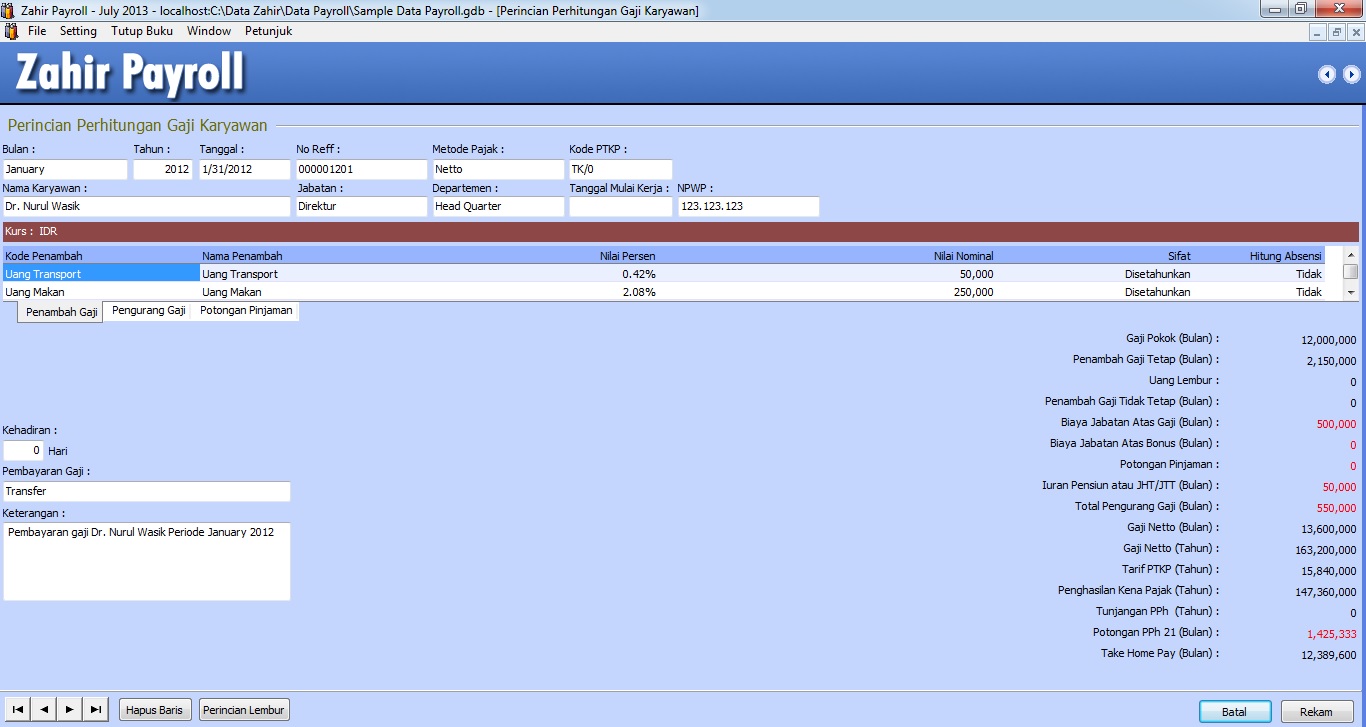
Task: Click the Kehadiran days input field
Action: 24,451
